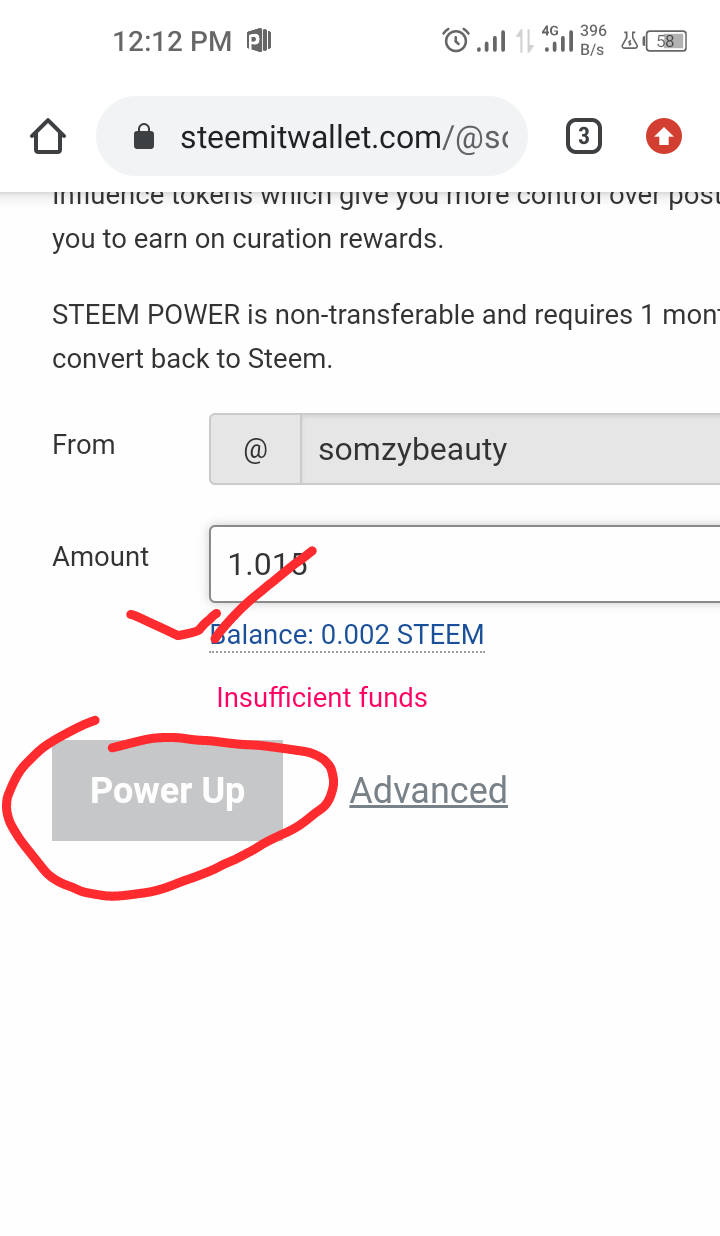Viewport: 720px width, 1236px height.
Task: Tap the 12:12 PM clock
Action: [x=171, y=41]
